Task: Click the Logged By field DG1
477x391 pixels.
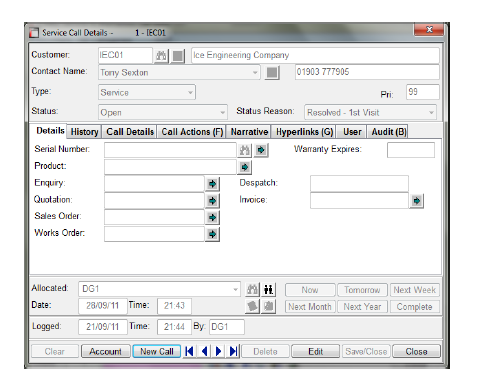Action: pos(227,327)
